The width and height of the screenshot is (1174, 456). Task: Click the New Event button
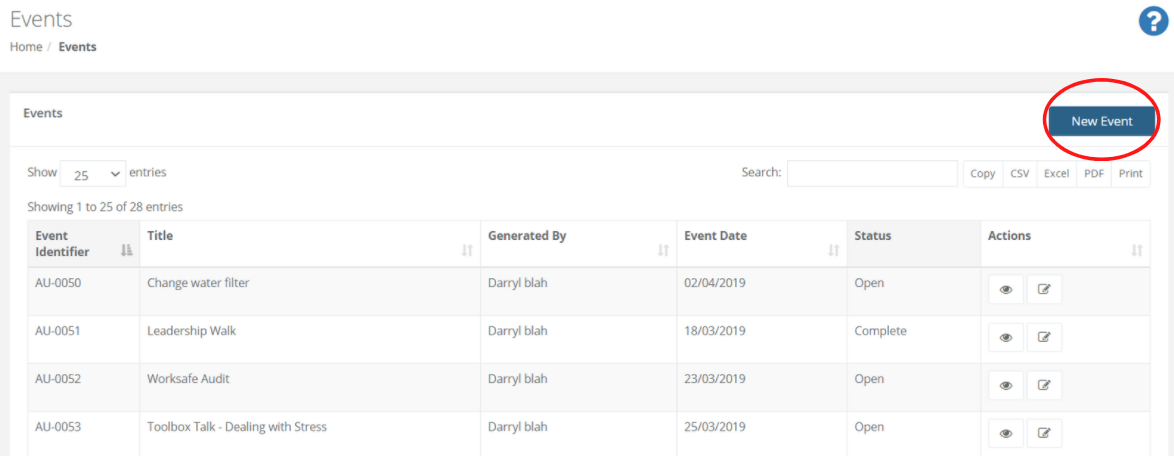1101,121
